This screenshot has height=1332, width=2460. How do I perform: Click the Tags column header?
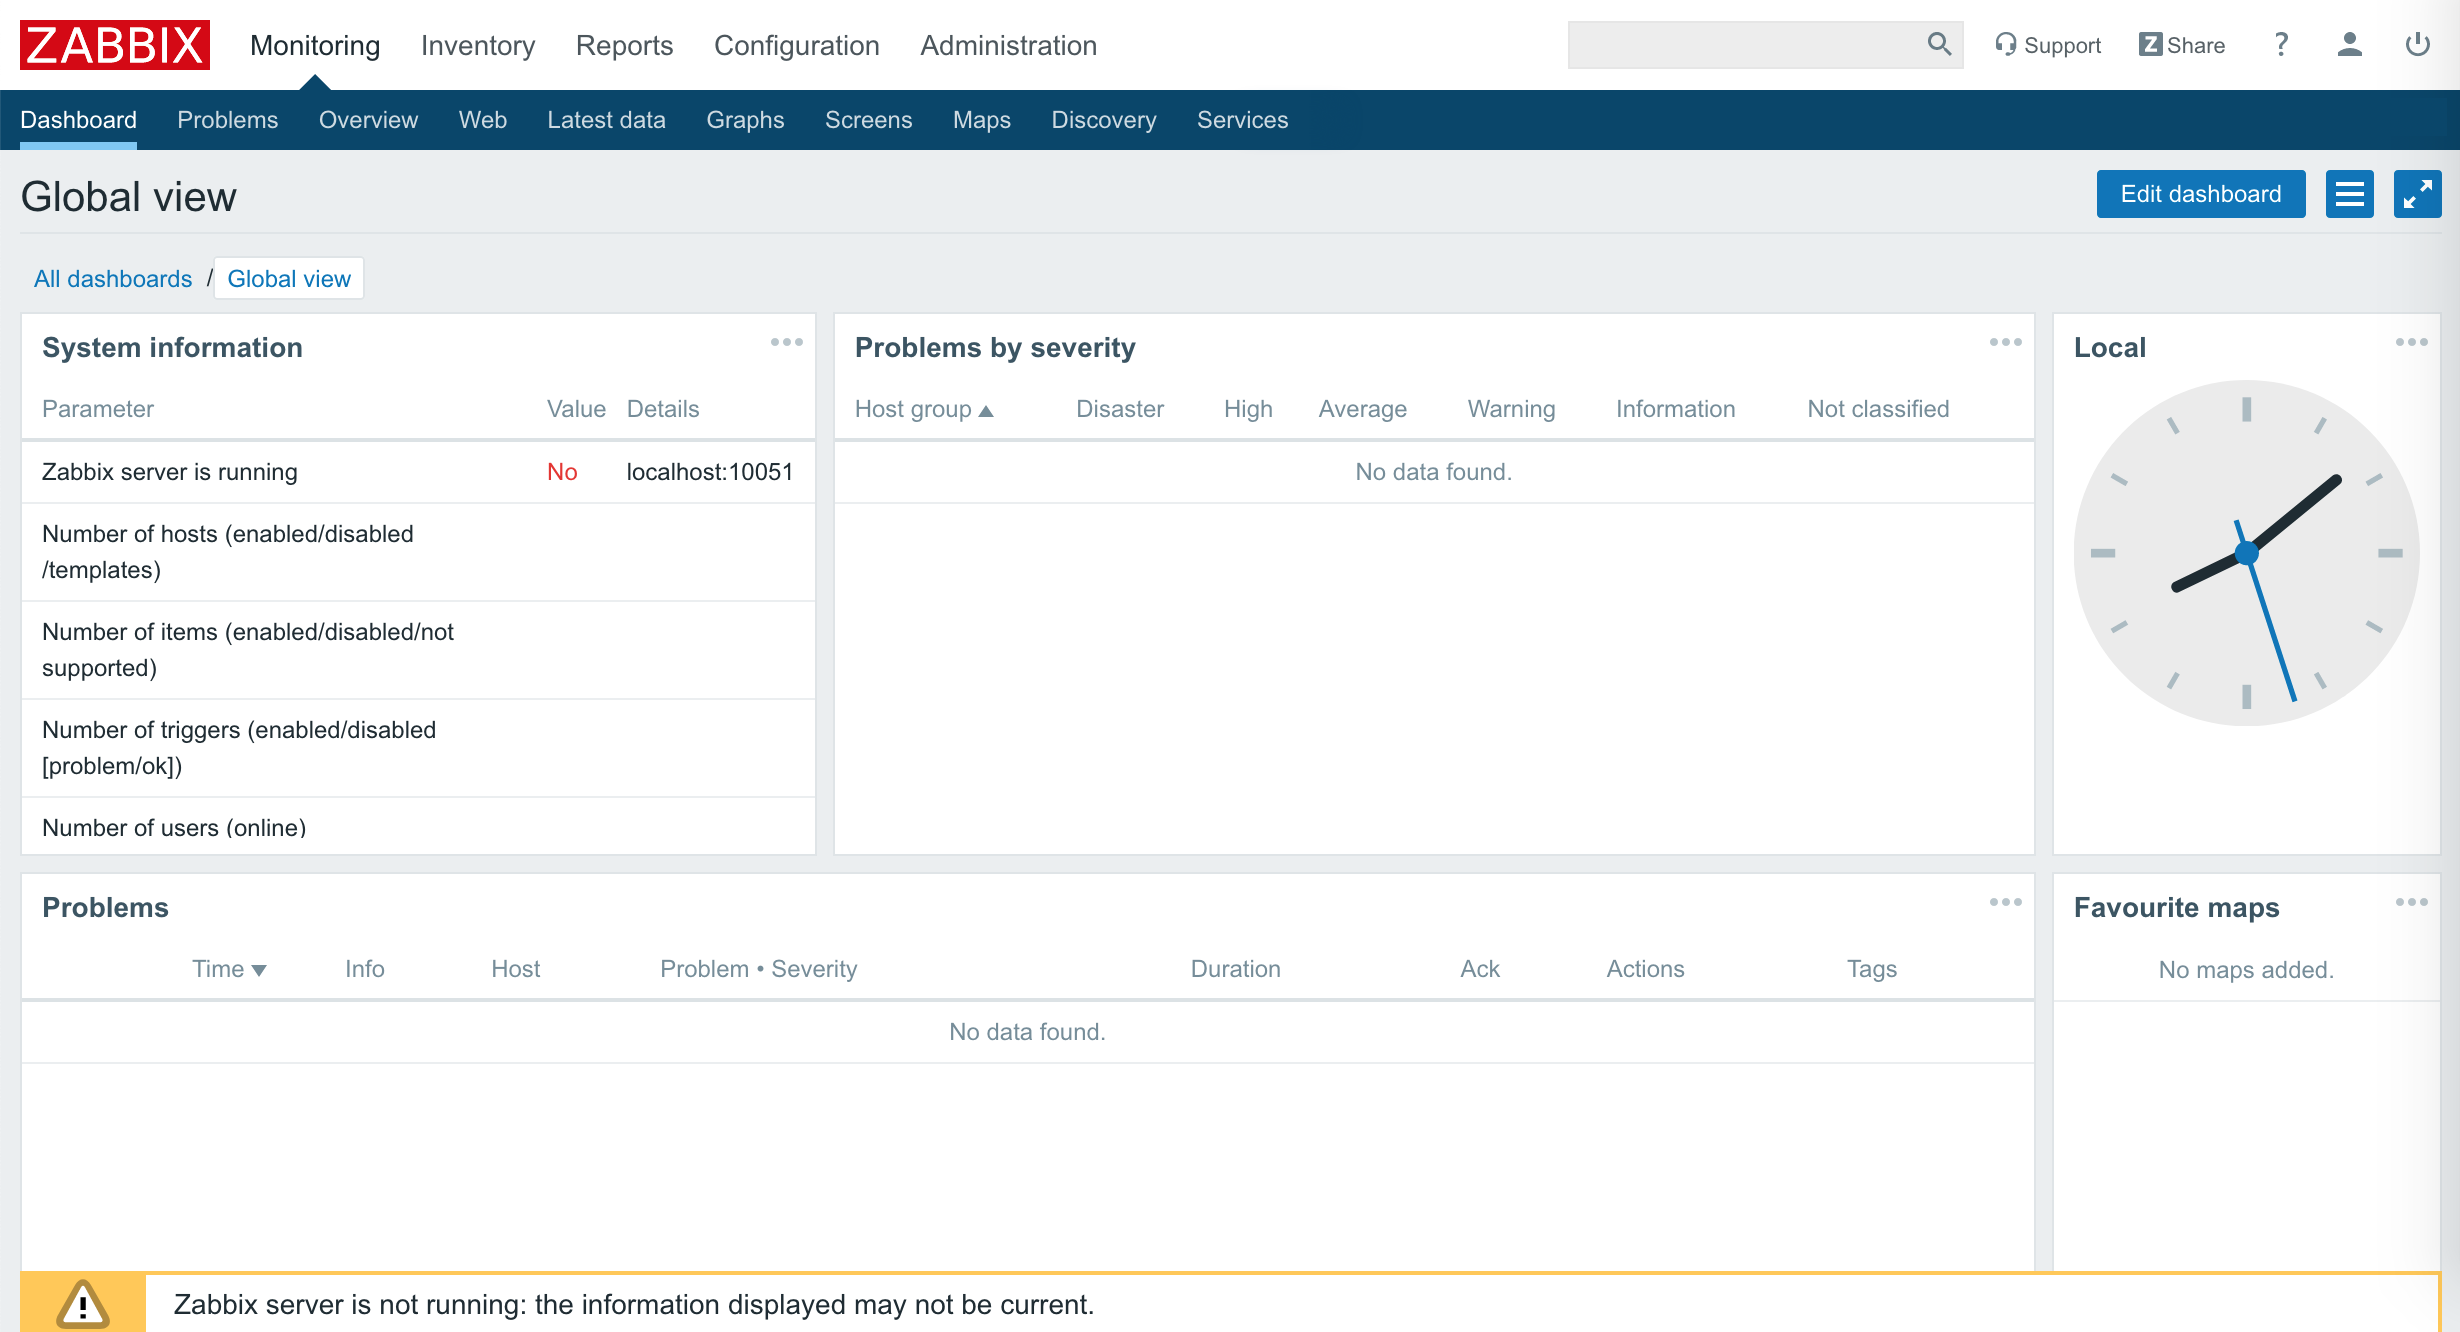point(1872,969)
